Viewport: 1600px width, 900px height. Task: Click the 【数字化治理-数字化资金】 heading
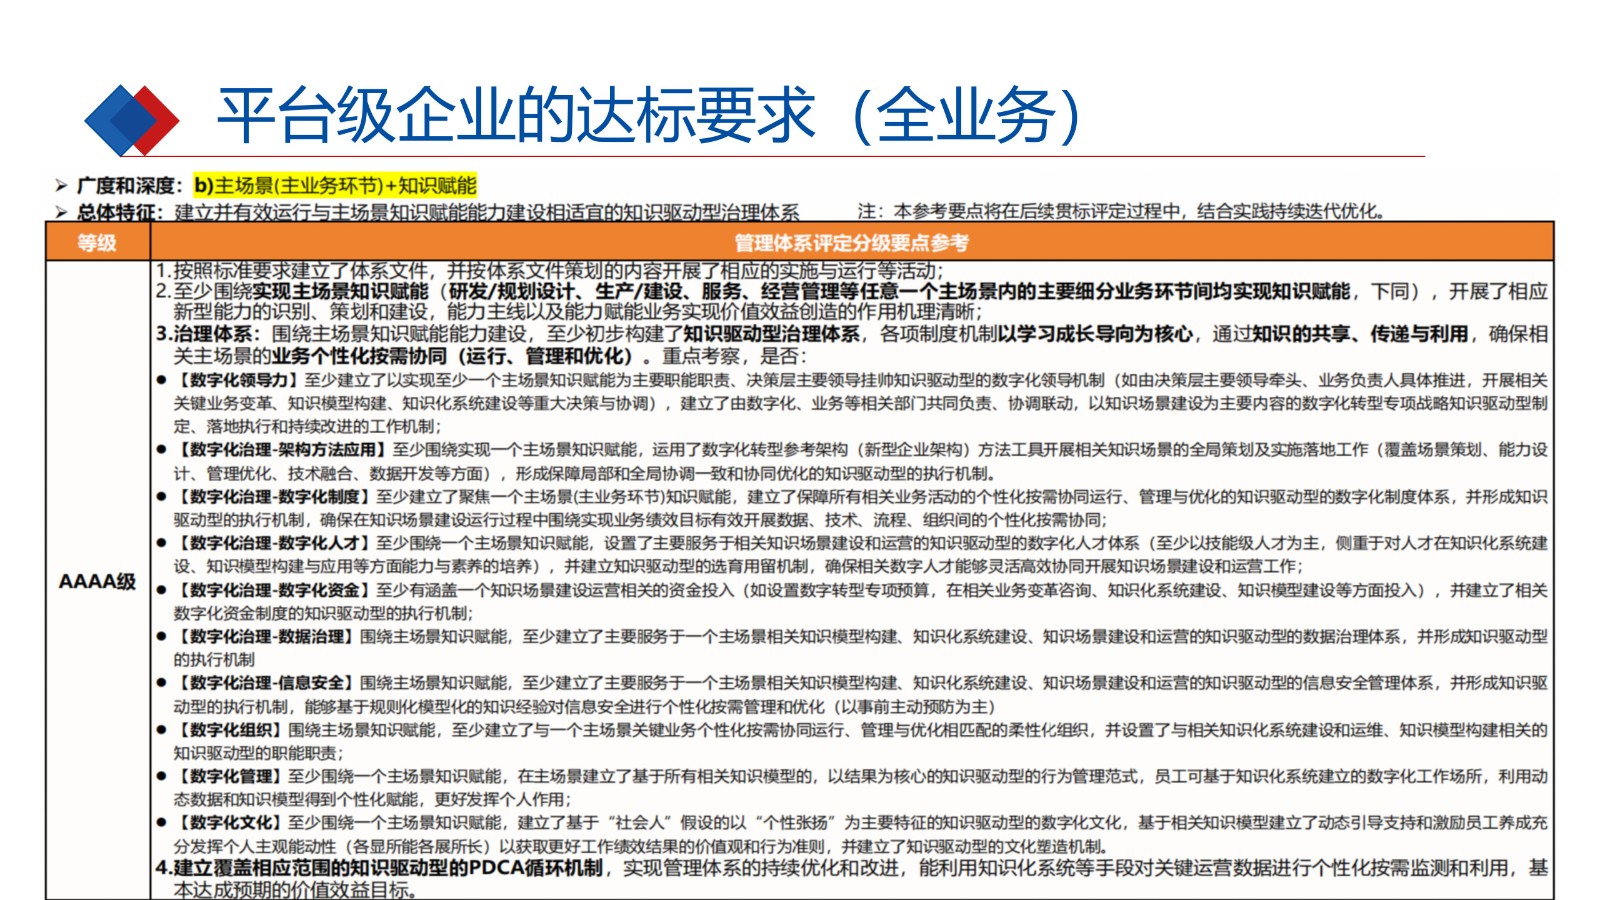(274, 590)
